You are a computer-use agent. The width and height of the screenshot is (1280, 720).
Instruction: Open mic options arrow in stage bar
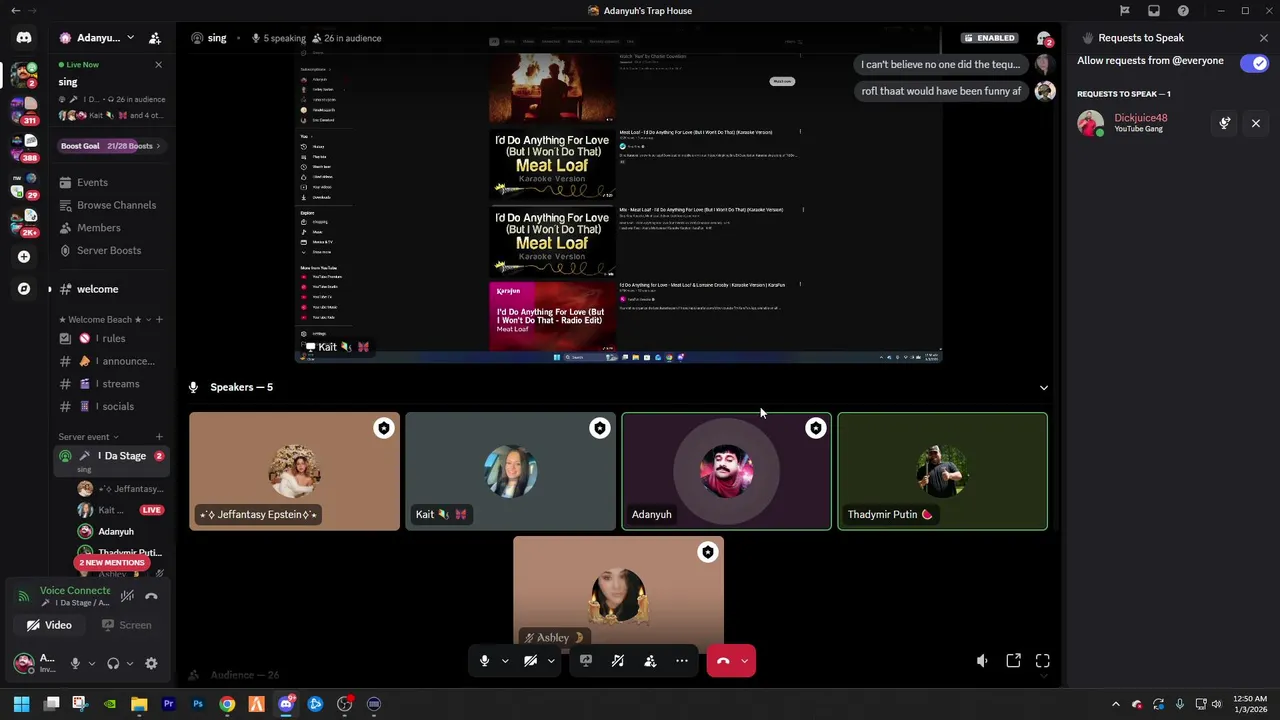pos(505,661)
